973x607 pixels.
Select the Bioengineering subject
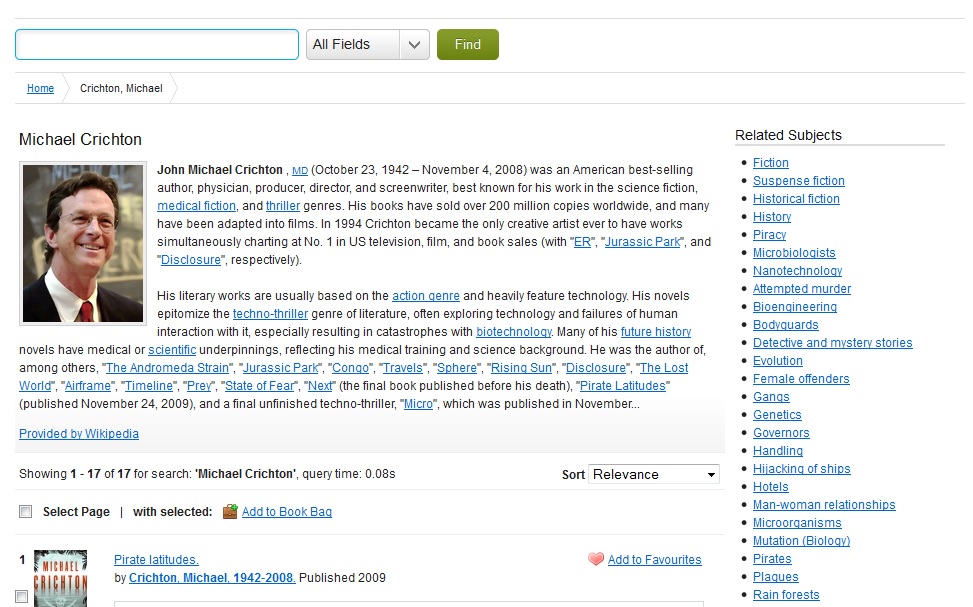pos(795,307)
